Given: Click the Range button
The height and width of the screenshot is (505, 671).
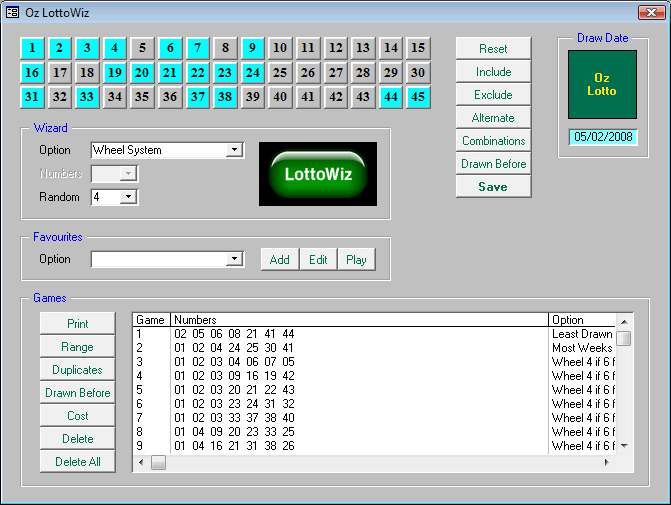Looking at the screenshot, I should [77, 347].
